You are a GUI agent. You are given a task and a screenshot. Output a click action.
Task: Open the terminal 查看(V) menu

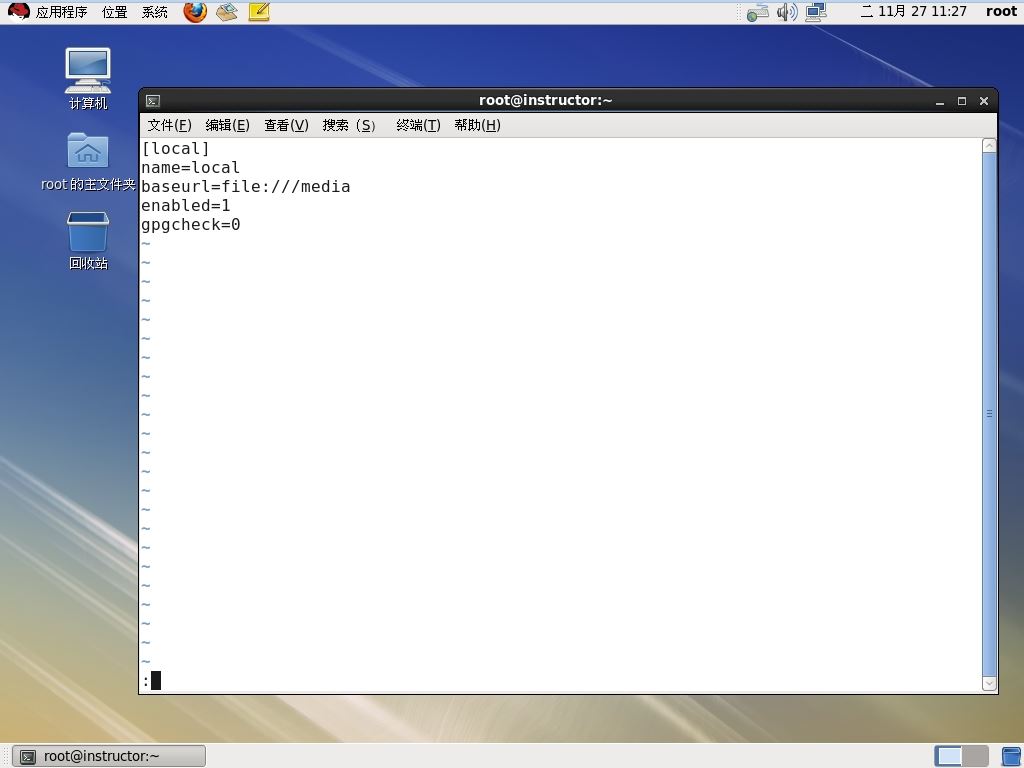(286, 125)
